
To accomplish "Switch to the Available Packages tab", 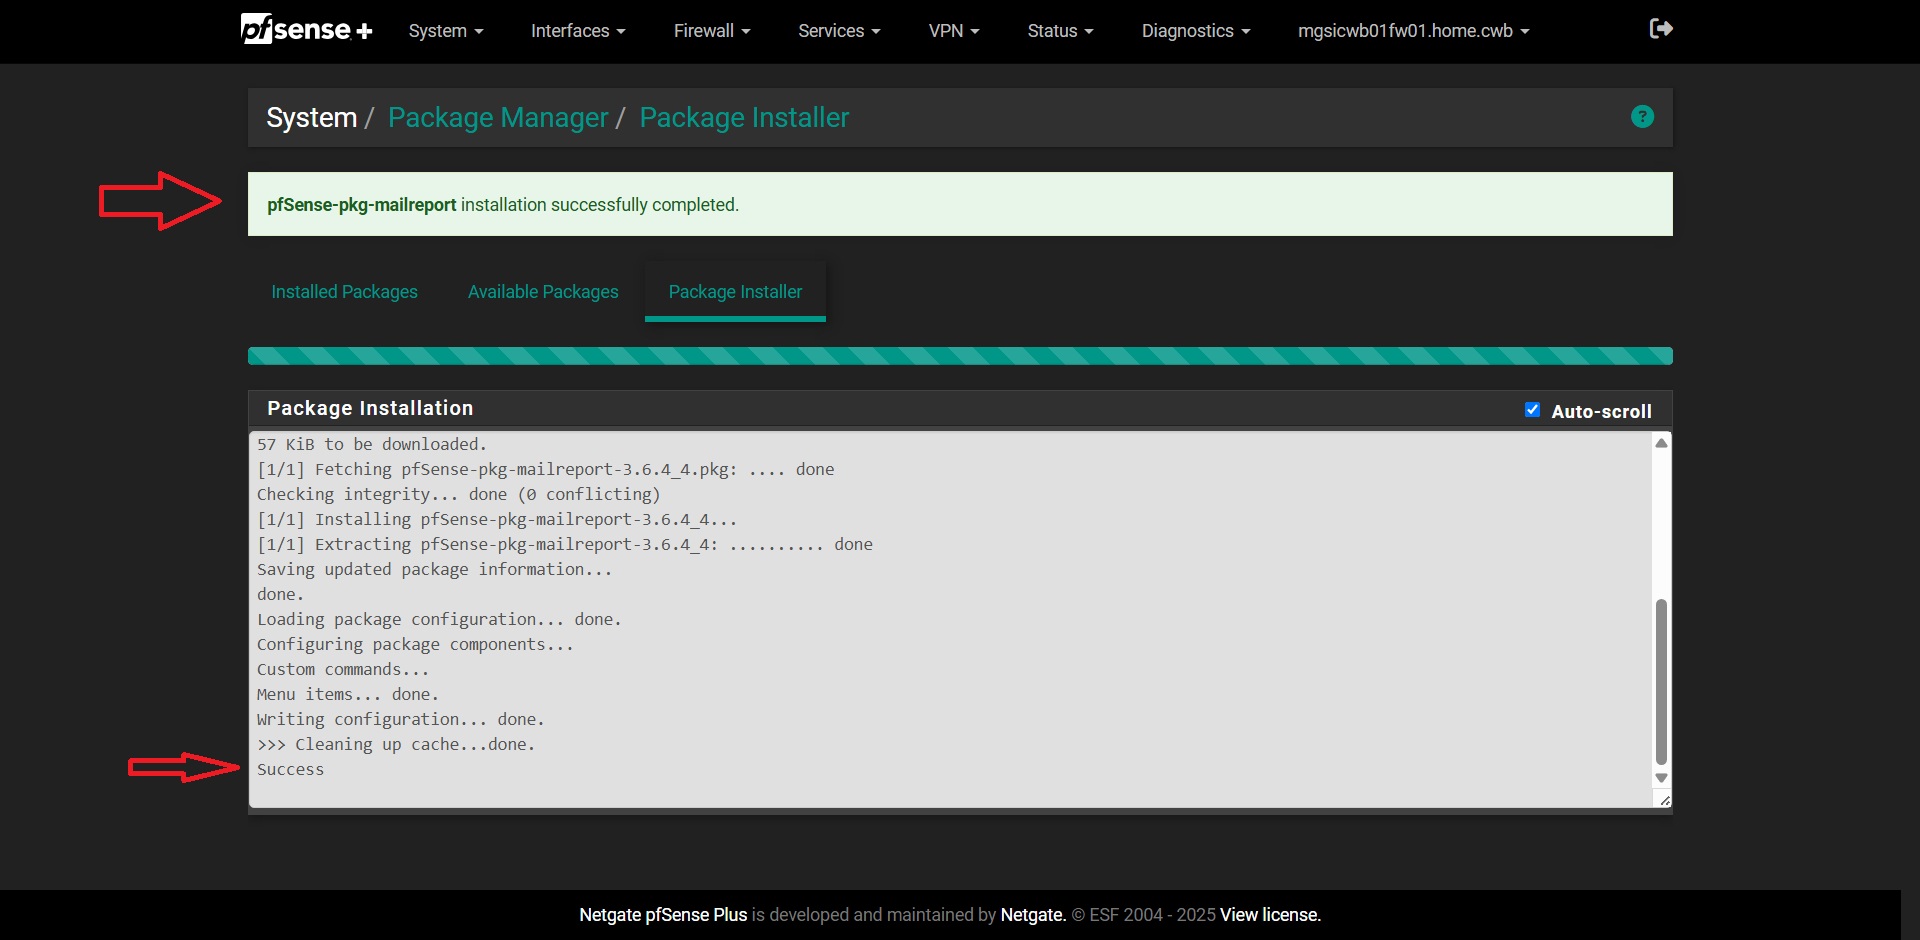I will (543, 292).
